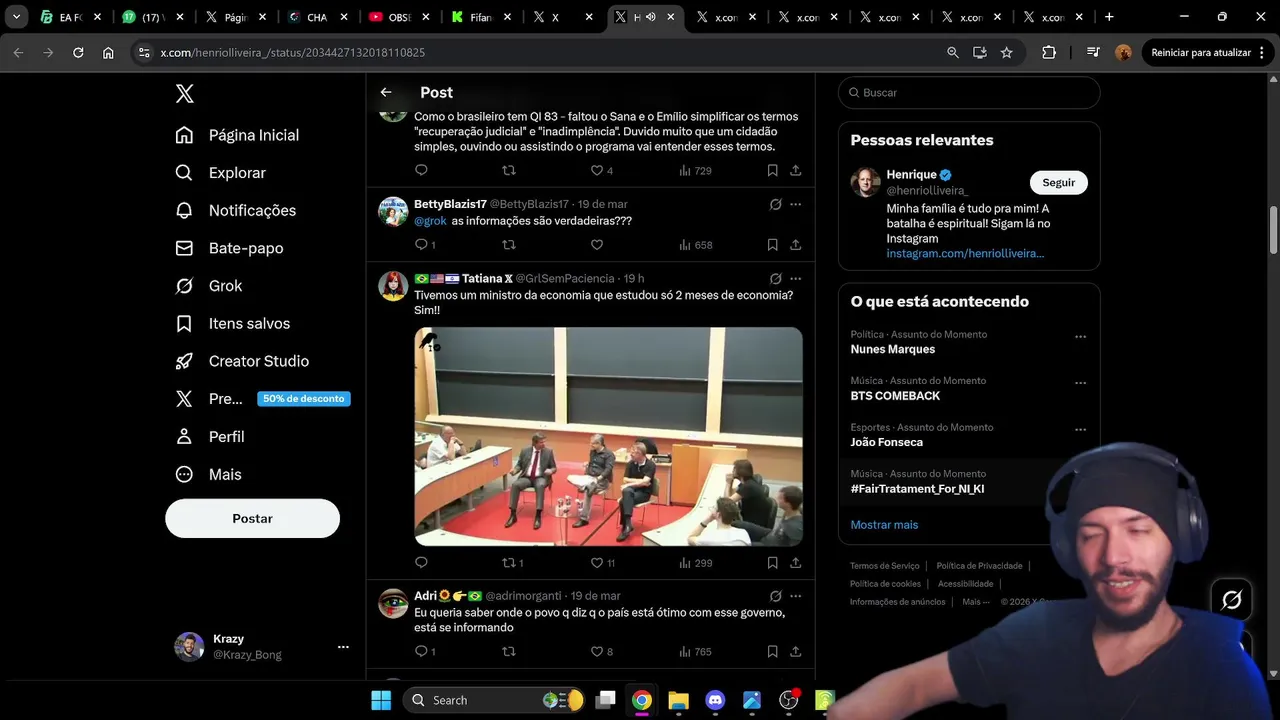The width and height of the screenshot is (1280, 720).
Task: Click the @grok mention link
Action: 430,221
